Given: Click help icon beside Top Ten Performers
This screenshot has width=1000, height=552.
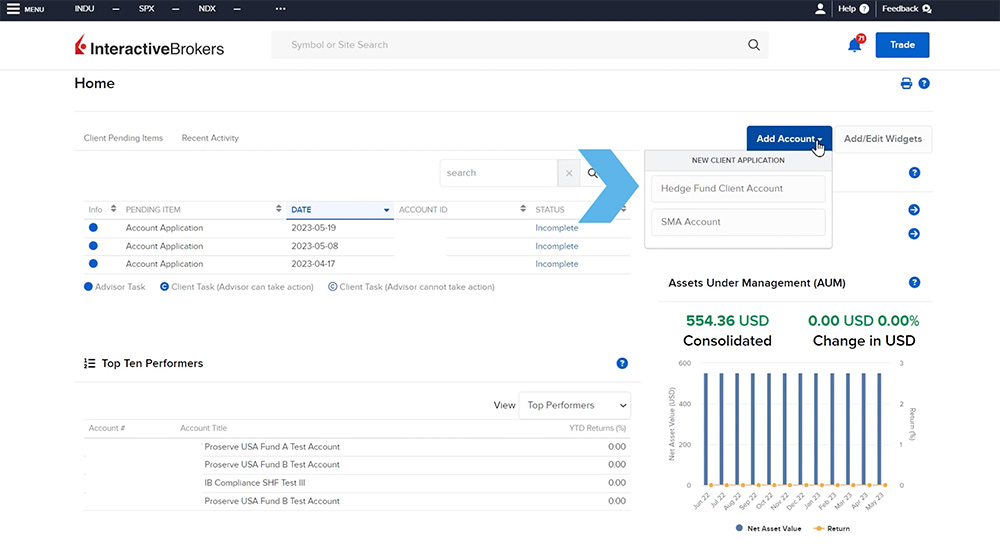Looking at the screenshot, I should coord(622,363).
